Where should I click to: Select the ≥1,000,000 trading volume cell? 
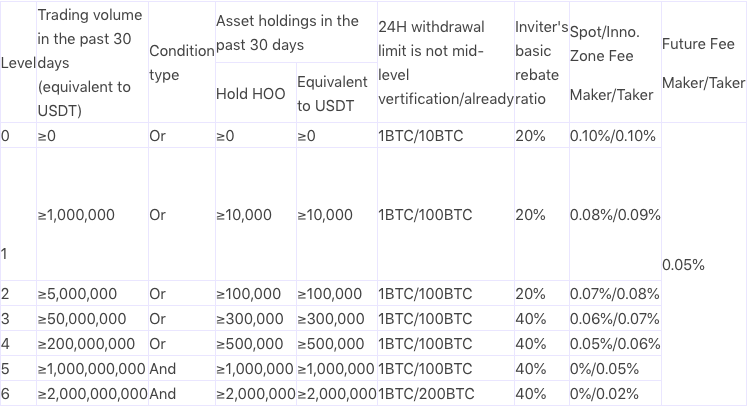pyautogui.click(x=93, y=214)
